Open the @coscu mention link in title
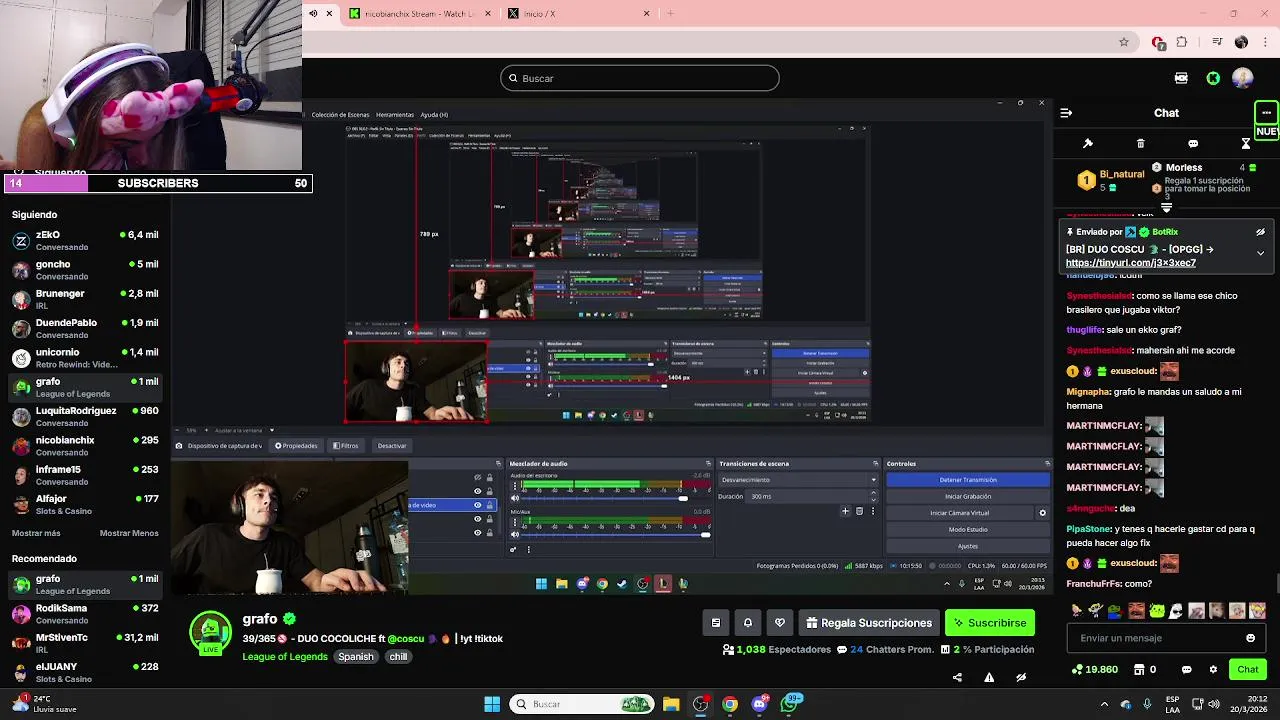Image resolution: width=1280 pixels, height=720 pixels. (406, 638)
